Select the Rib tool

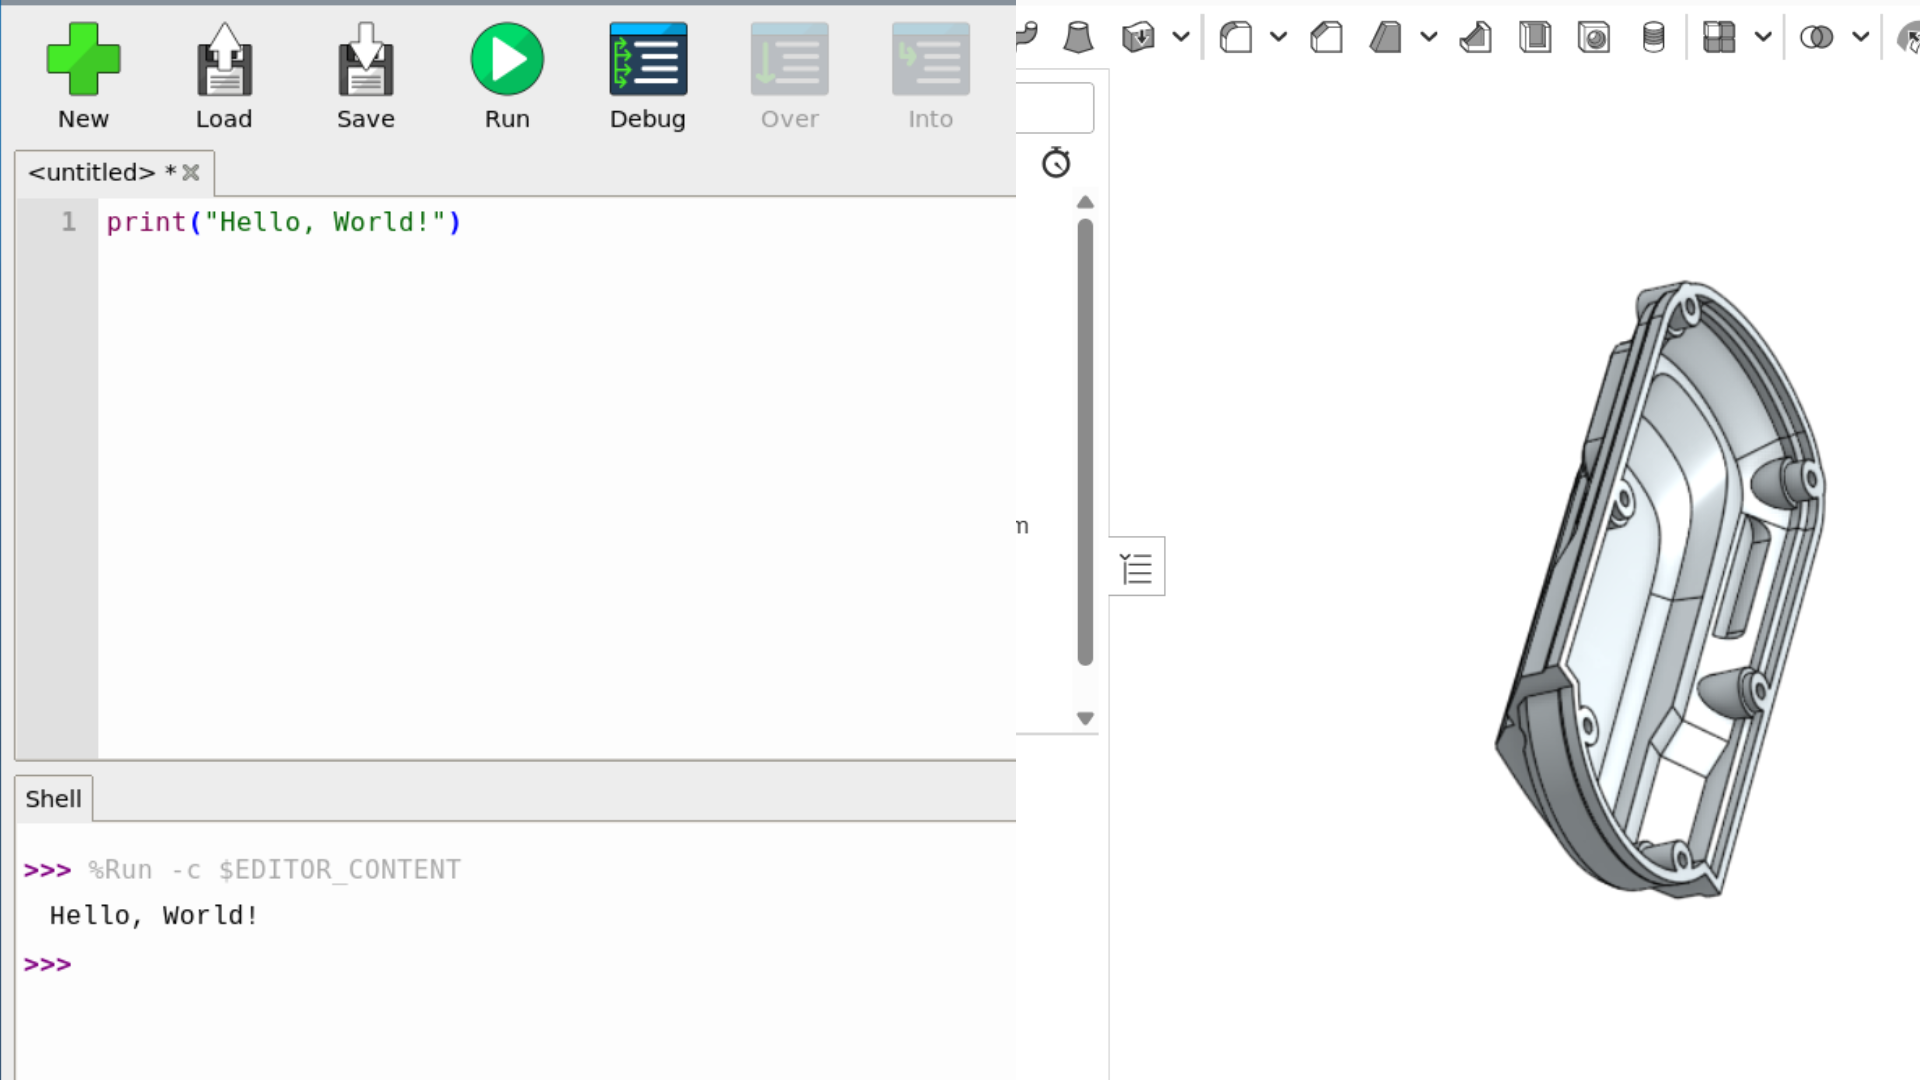[1475, 38]
